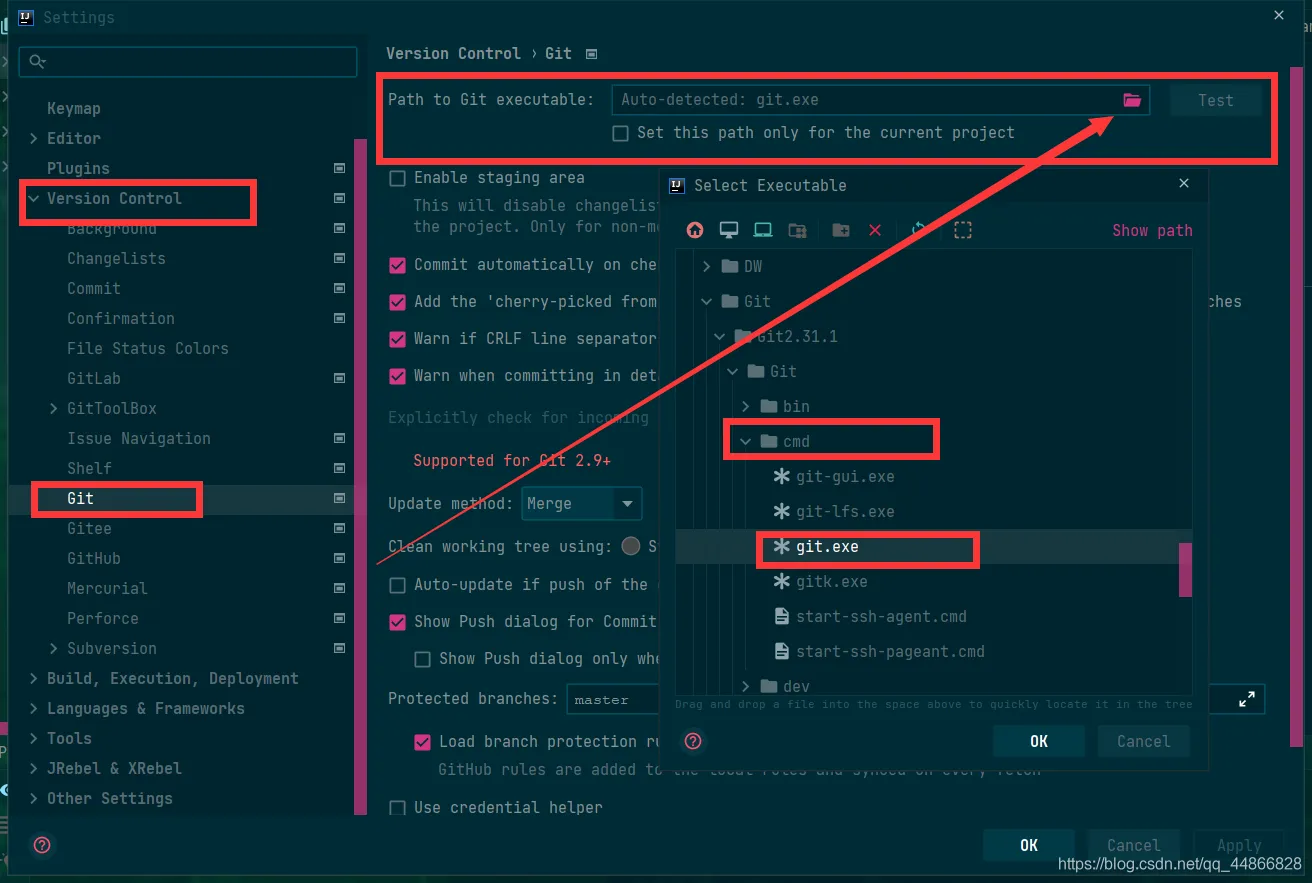Expand the DW folder in file tree
The image size is (1312, 883).
707,266
